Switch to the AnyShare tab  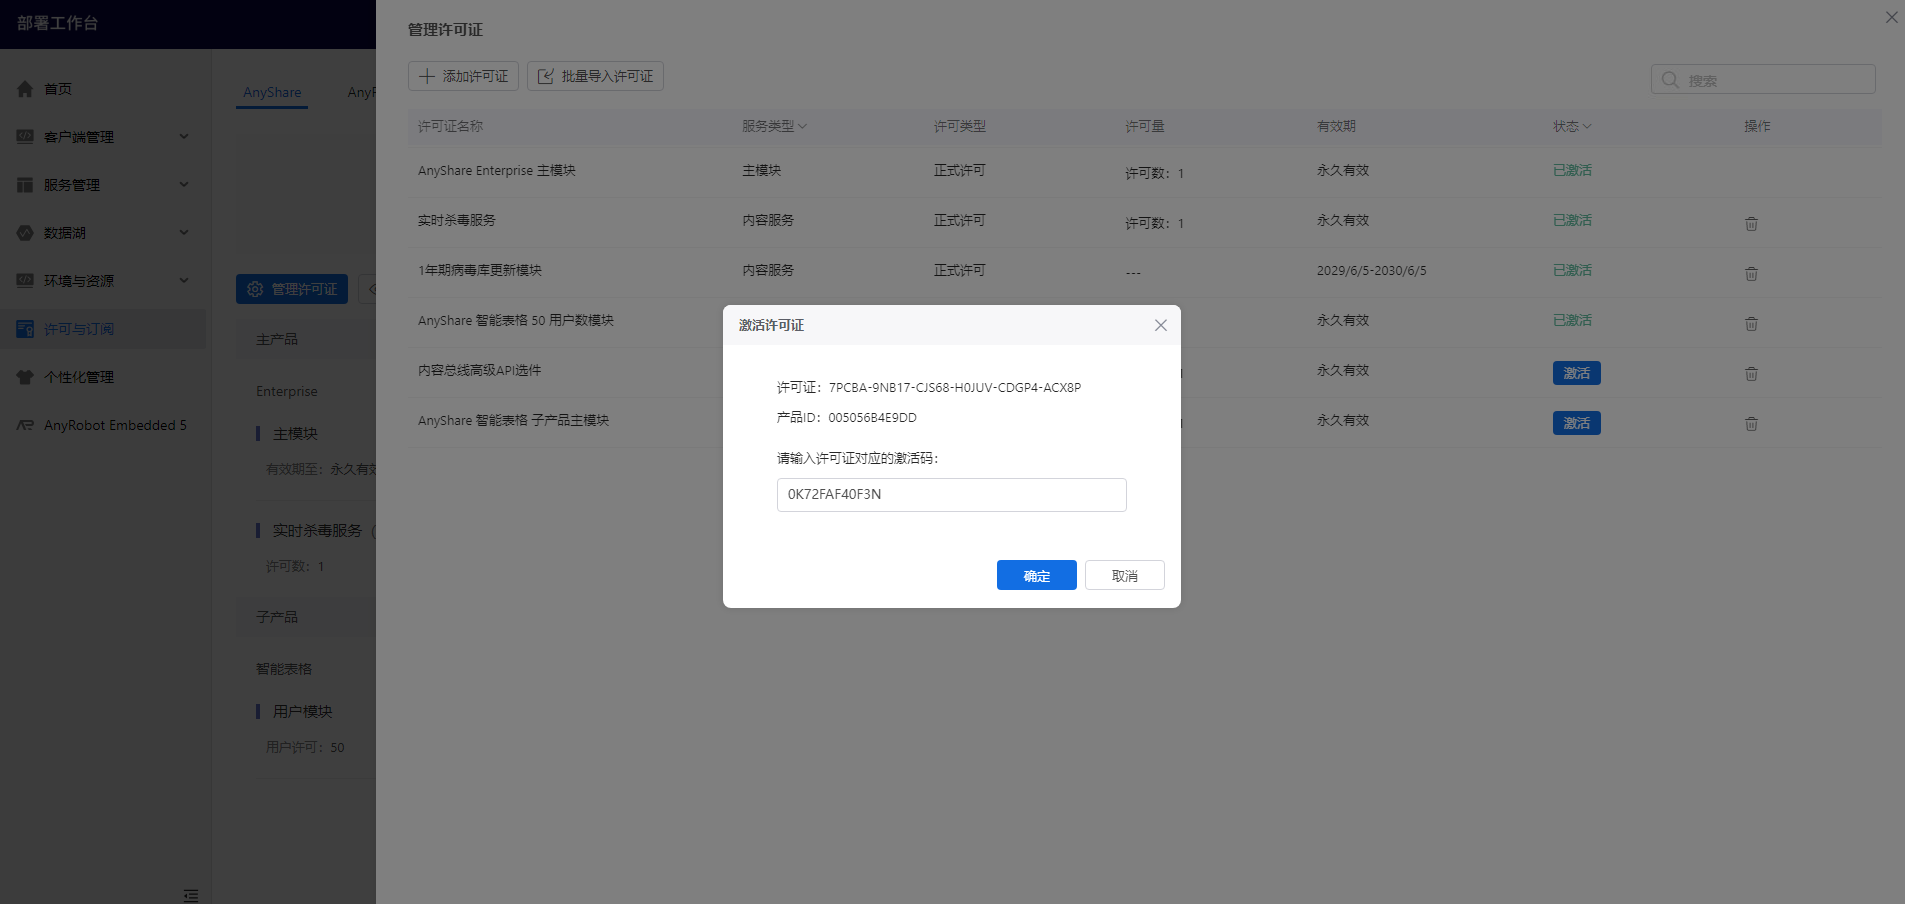pos(272,92)
